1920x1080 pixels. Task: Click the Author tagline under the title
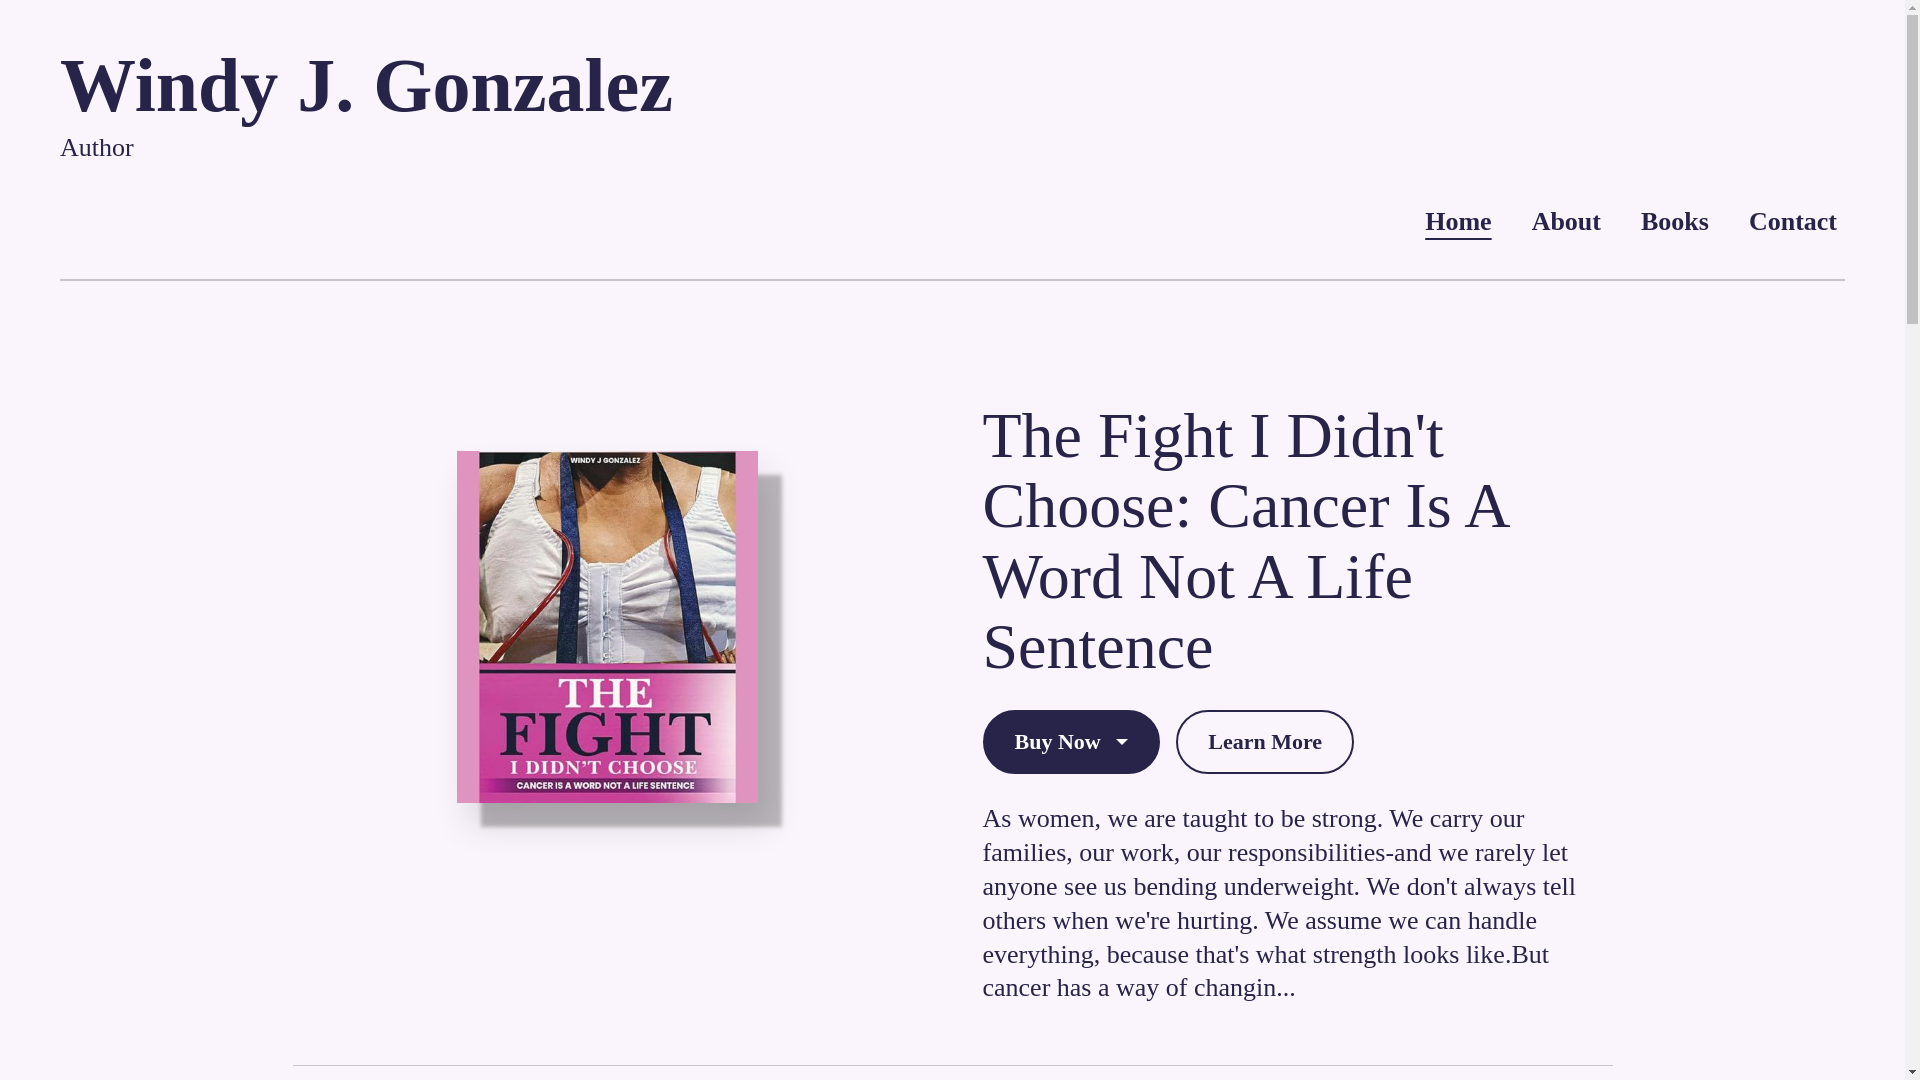(x=97, y=148)
